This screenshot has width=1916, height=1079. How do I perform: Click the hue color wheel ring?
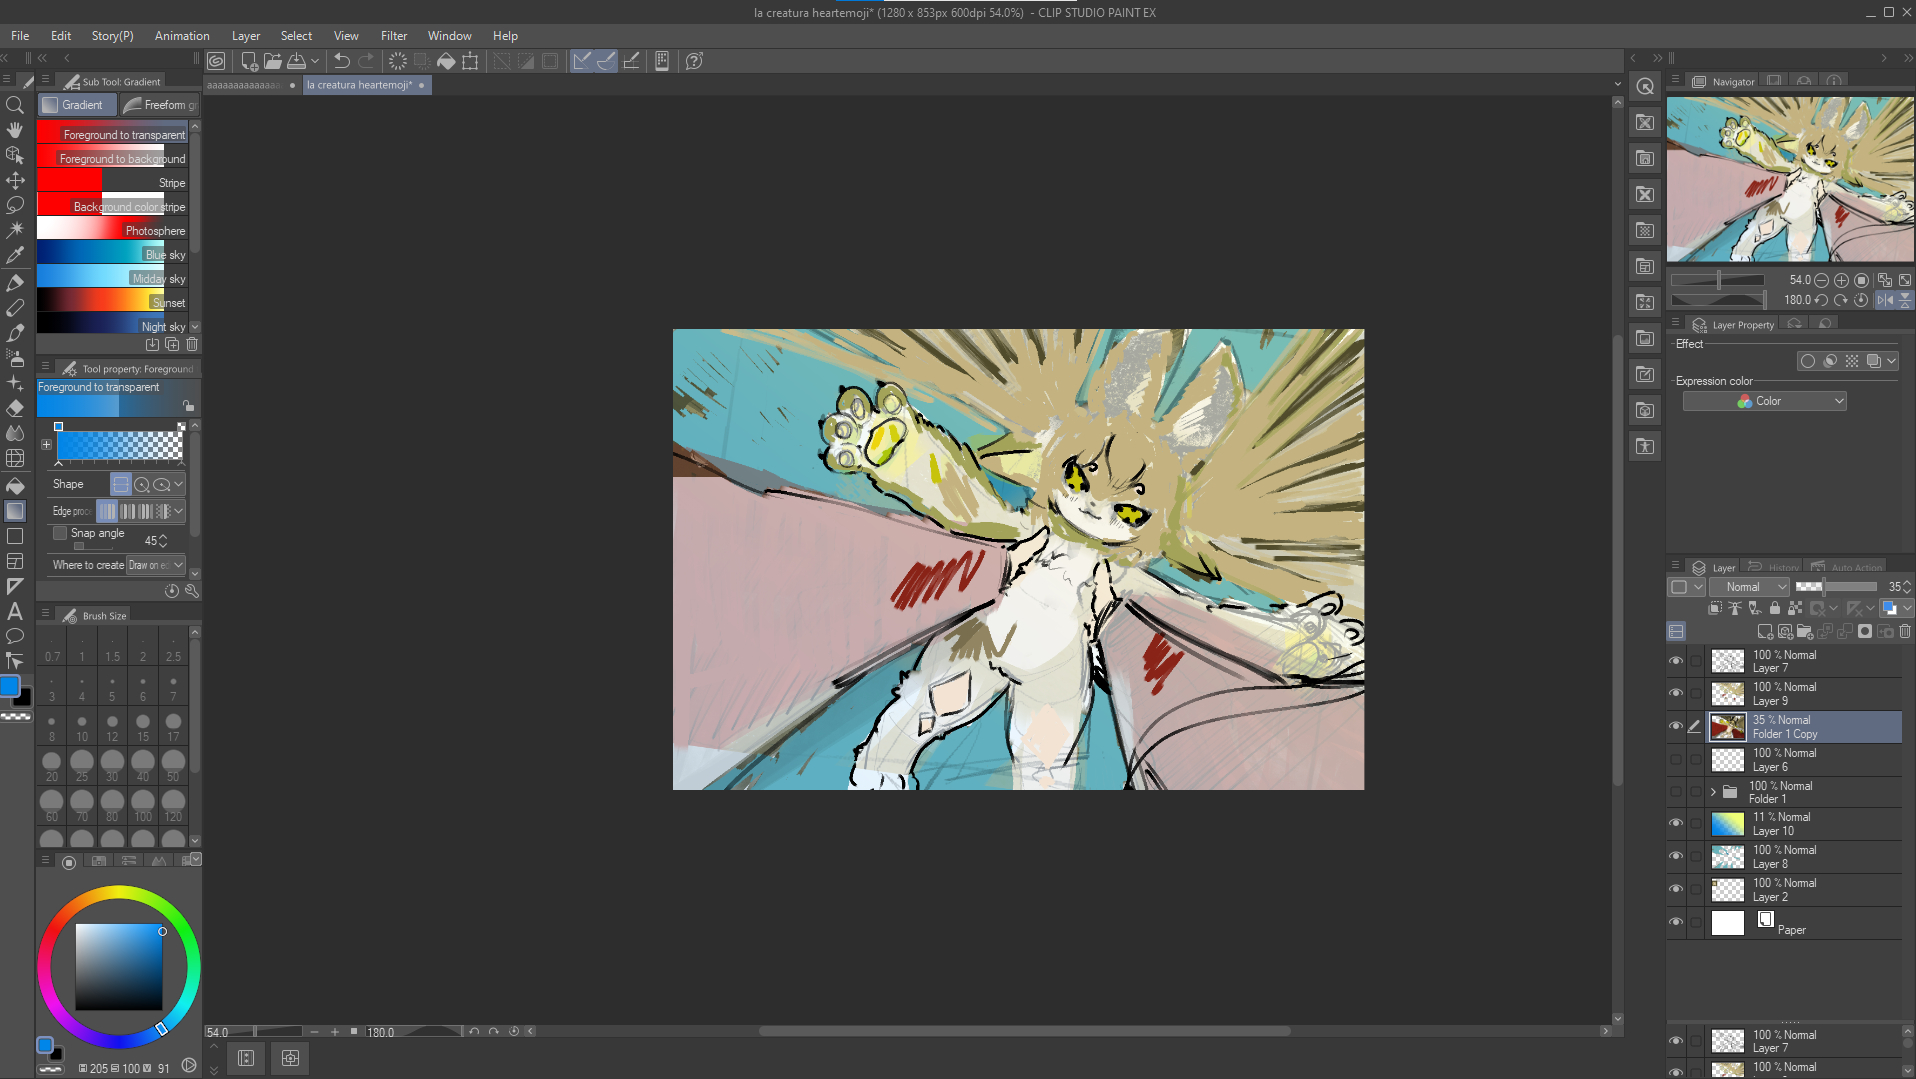point(119,893)
